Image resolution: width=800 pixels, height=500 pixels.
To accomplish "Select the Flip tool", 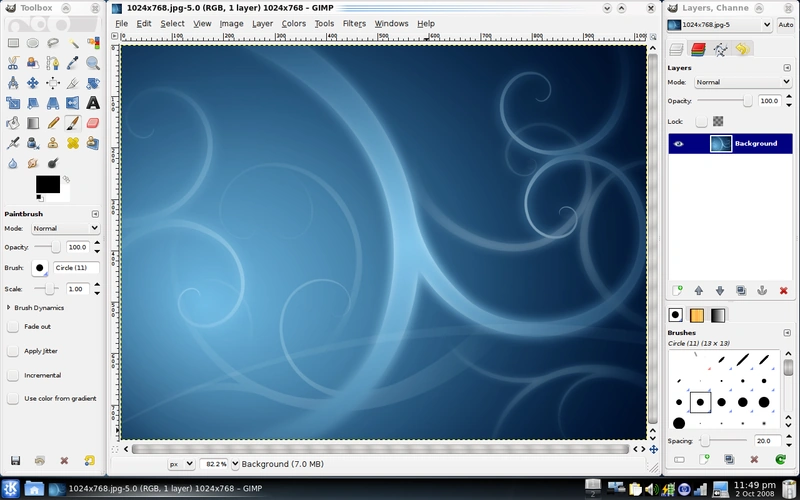I will coord(73,103).
